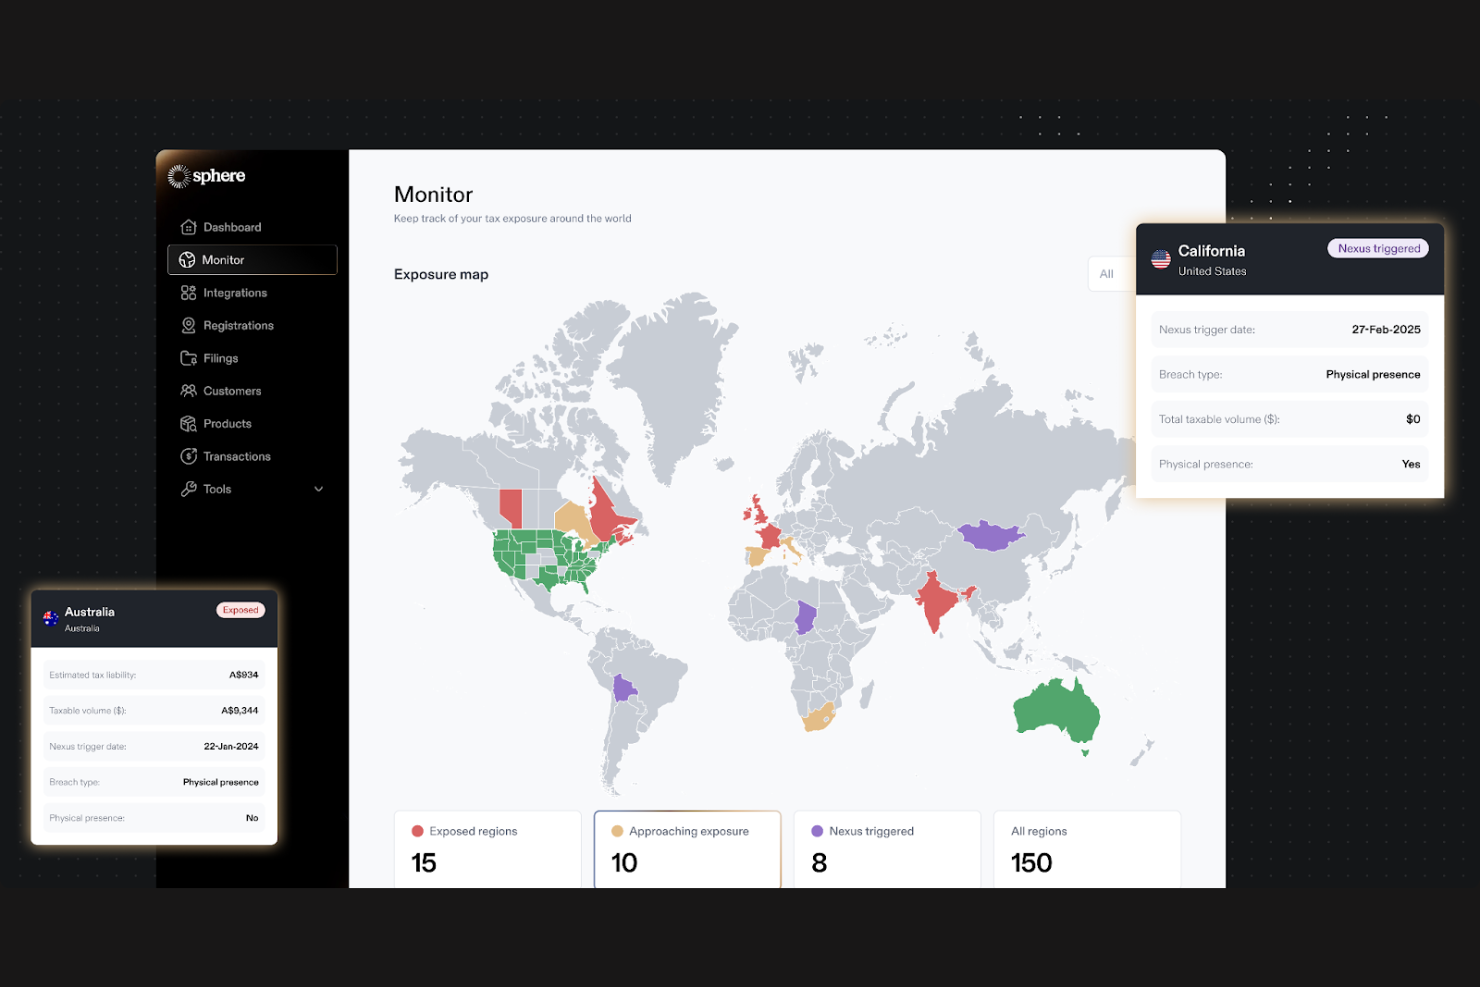
Task: Click the US flag on the California card
Action: [x=1161, y=259]
